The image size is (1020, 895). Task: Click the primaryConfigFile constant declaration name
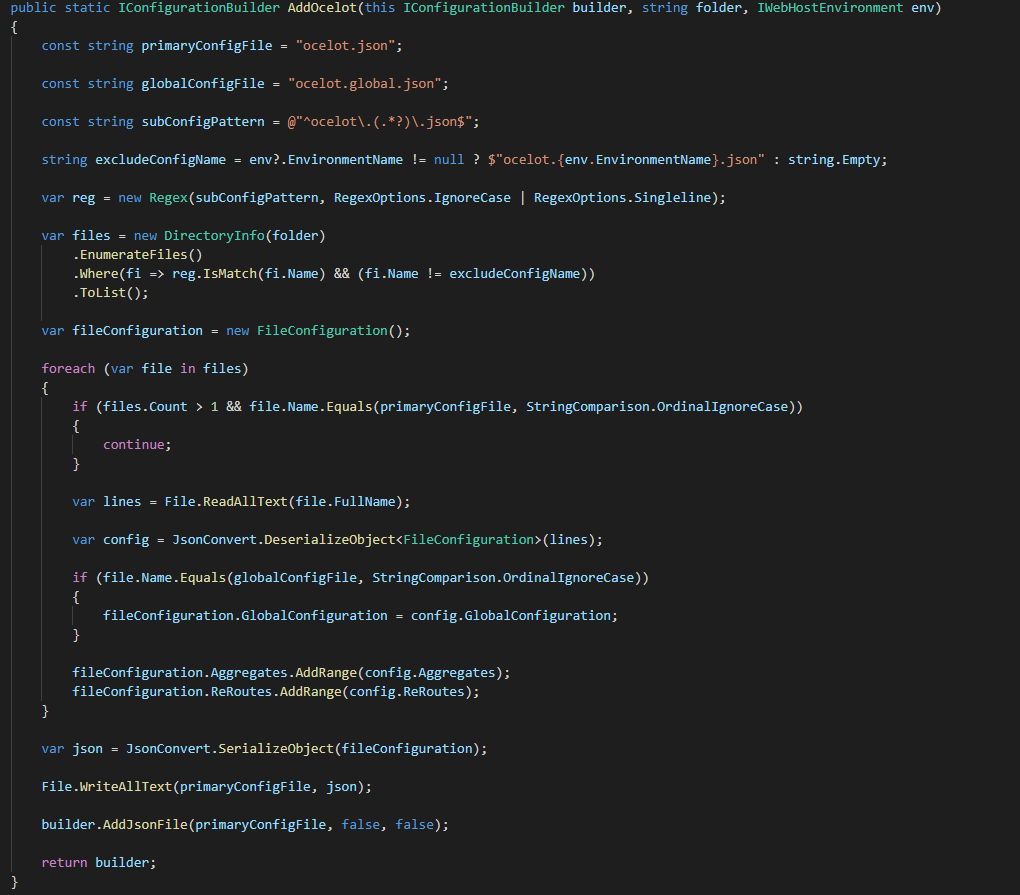(x=207, y=46)
